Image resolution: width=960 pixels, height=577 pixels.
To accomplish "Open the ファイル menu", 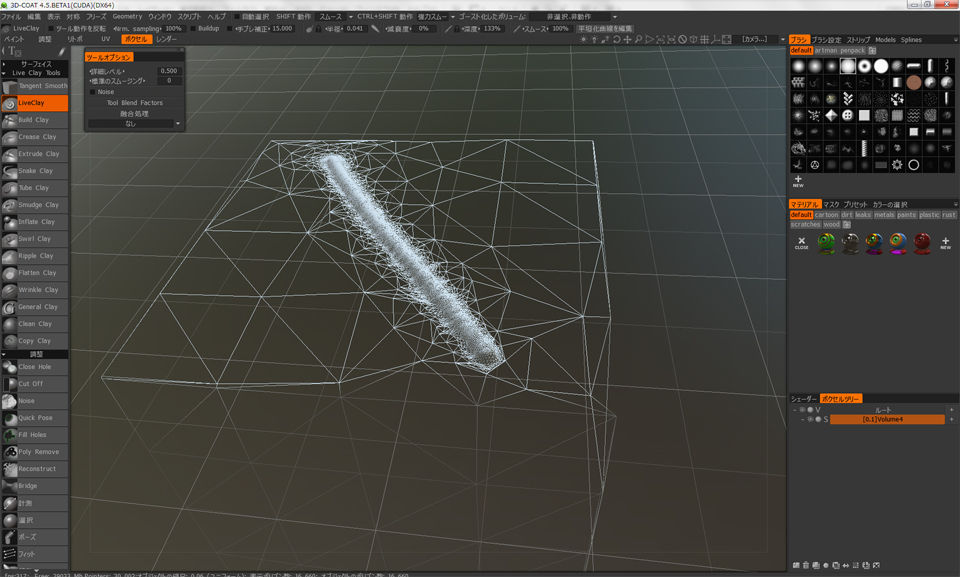I will pyautogui.click(x=10, y=17).
